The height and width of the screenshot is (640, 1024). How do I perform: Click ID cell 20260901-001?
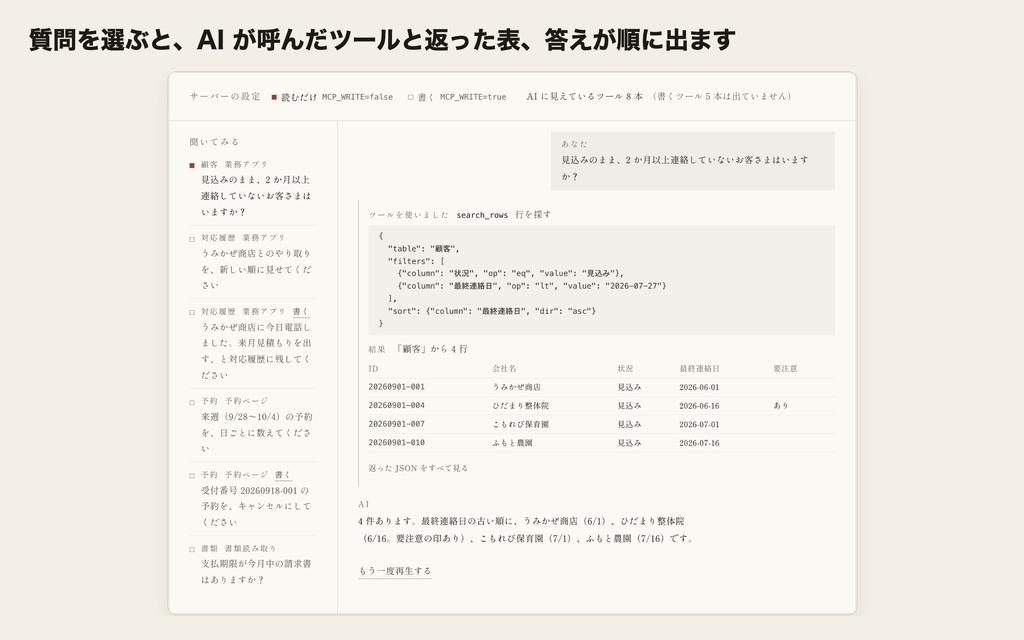click(x=396, y=387)
